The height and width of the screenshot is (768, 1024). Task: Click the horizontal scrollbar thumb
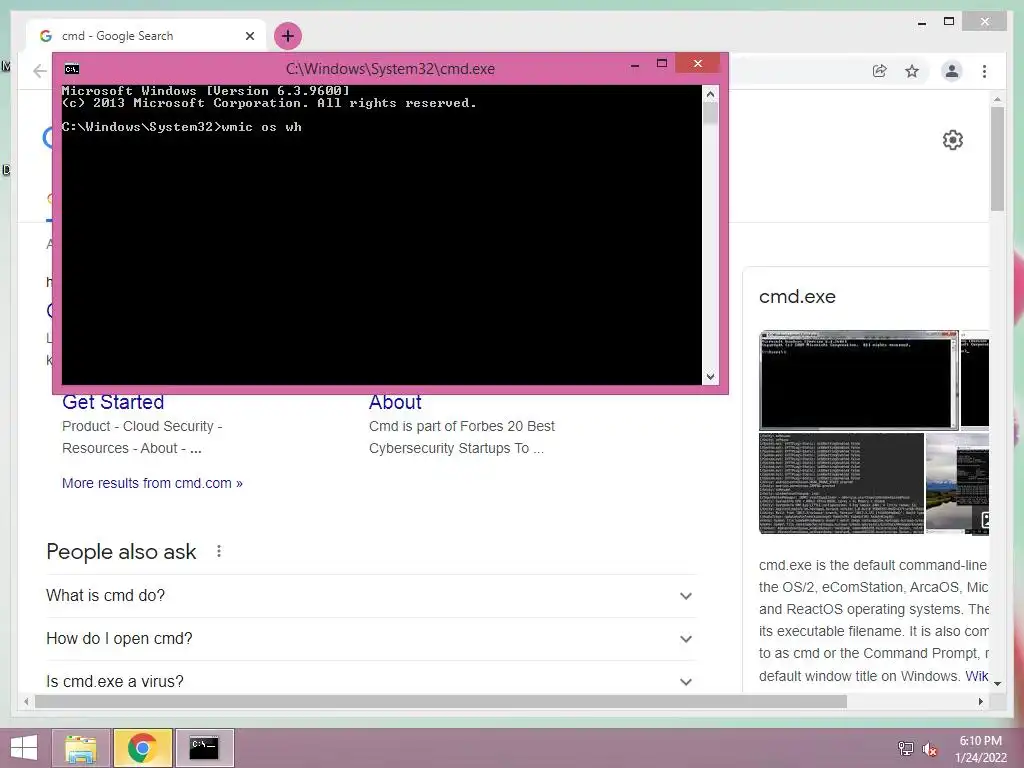point(441,701)
